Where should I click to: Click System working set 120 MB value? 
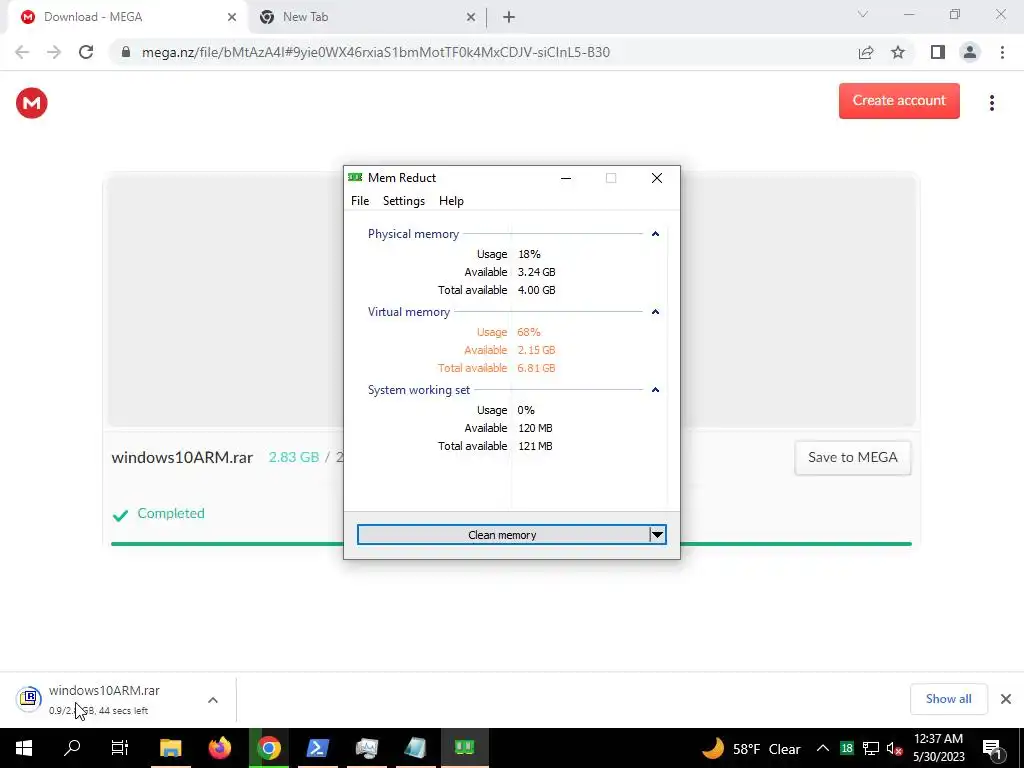[536, 428]
